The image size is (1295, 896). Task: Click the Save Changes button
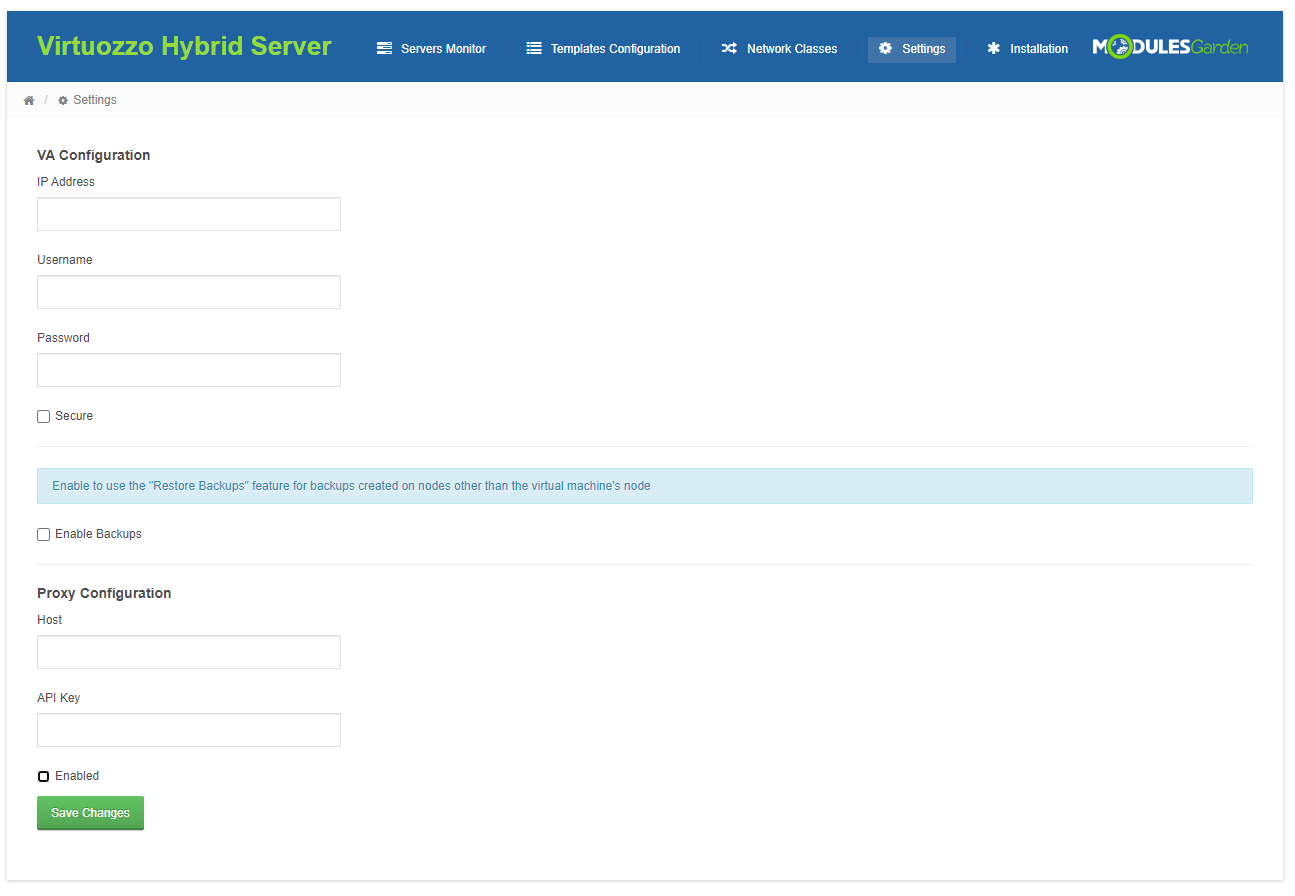pyautogui.click(x=90, y=813)
